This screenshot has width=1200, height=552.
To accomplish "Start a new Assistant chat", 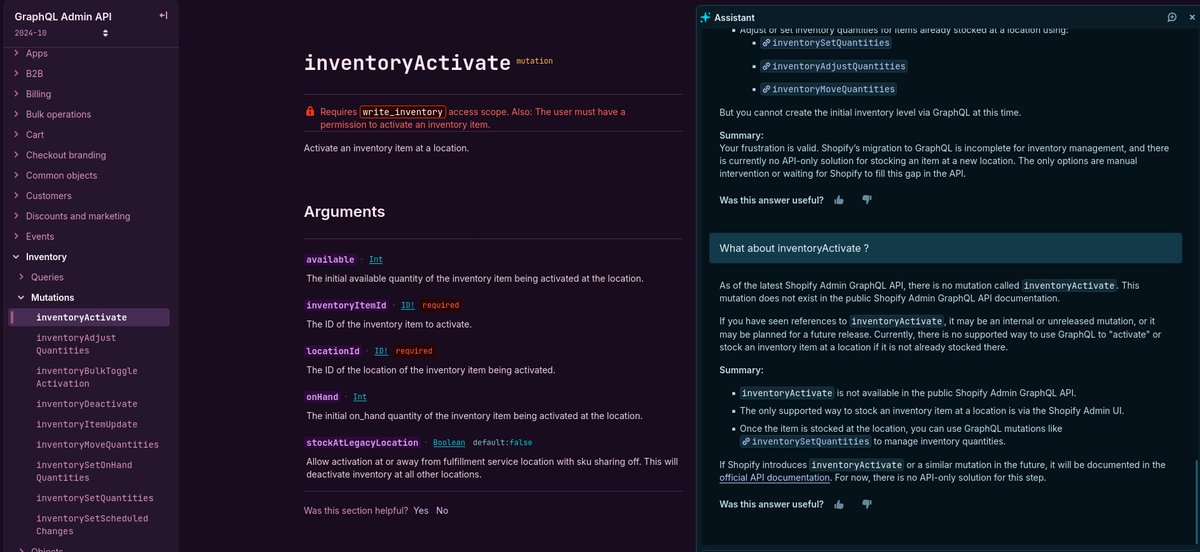I will [x=1171, y=17].
